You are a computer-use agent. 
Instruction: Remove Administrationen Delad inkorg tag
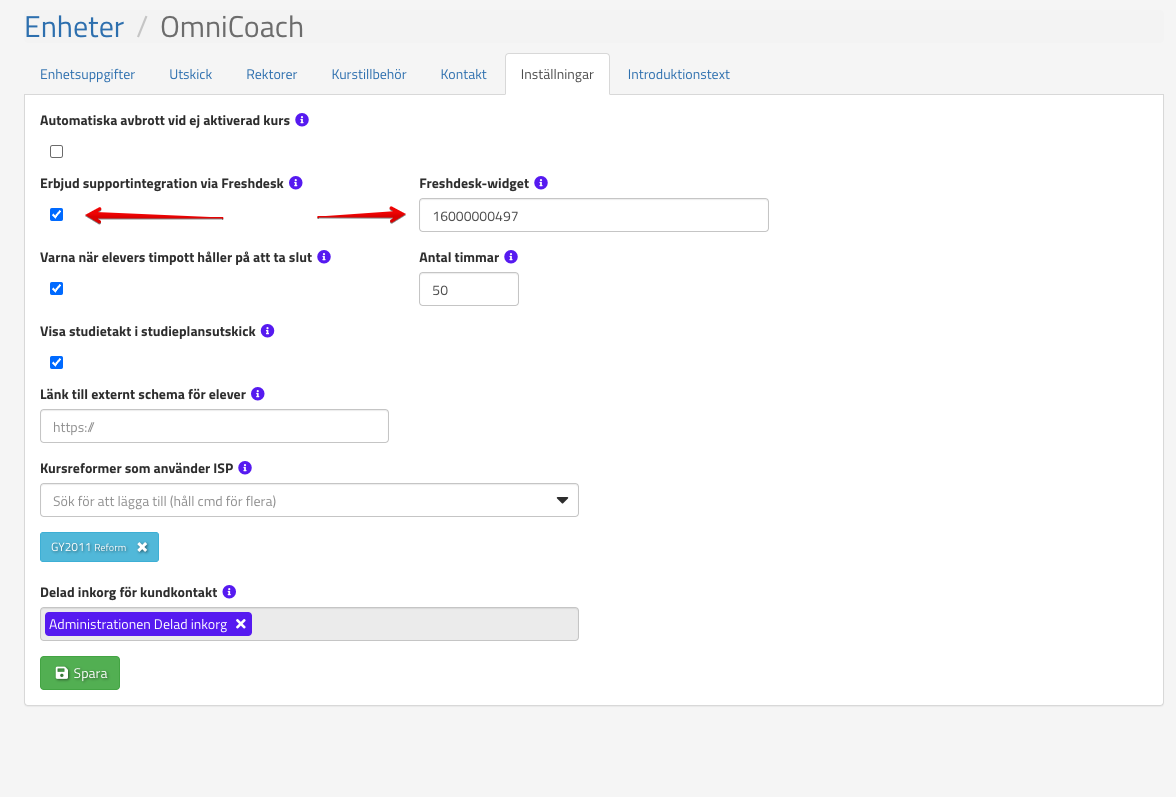coord(240,624)
